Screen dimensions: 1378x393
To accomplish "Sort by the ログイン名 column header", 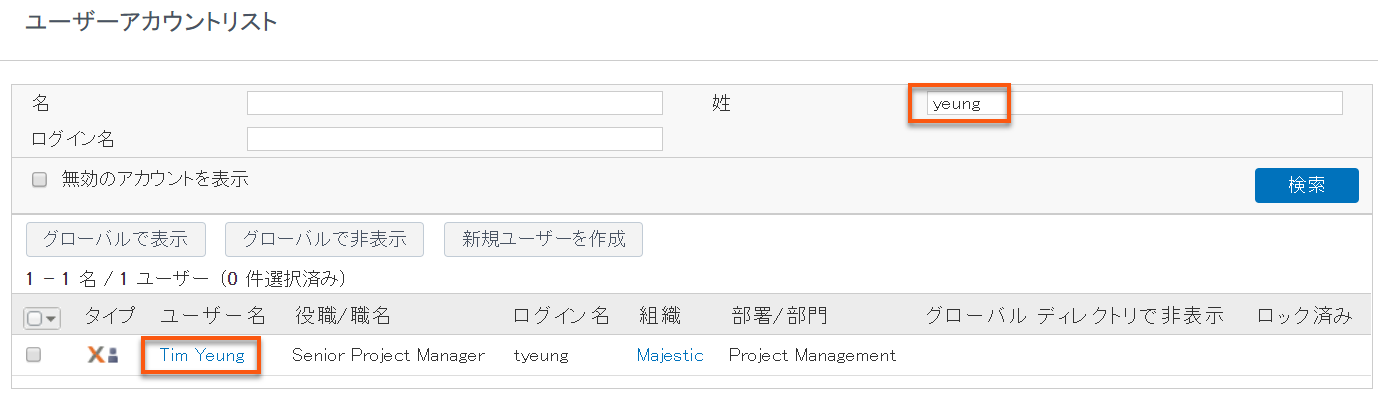I will [x=561, y=317].
